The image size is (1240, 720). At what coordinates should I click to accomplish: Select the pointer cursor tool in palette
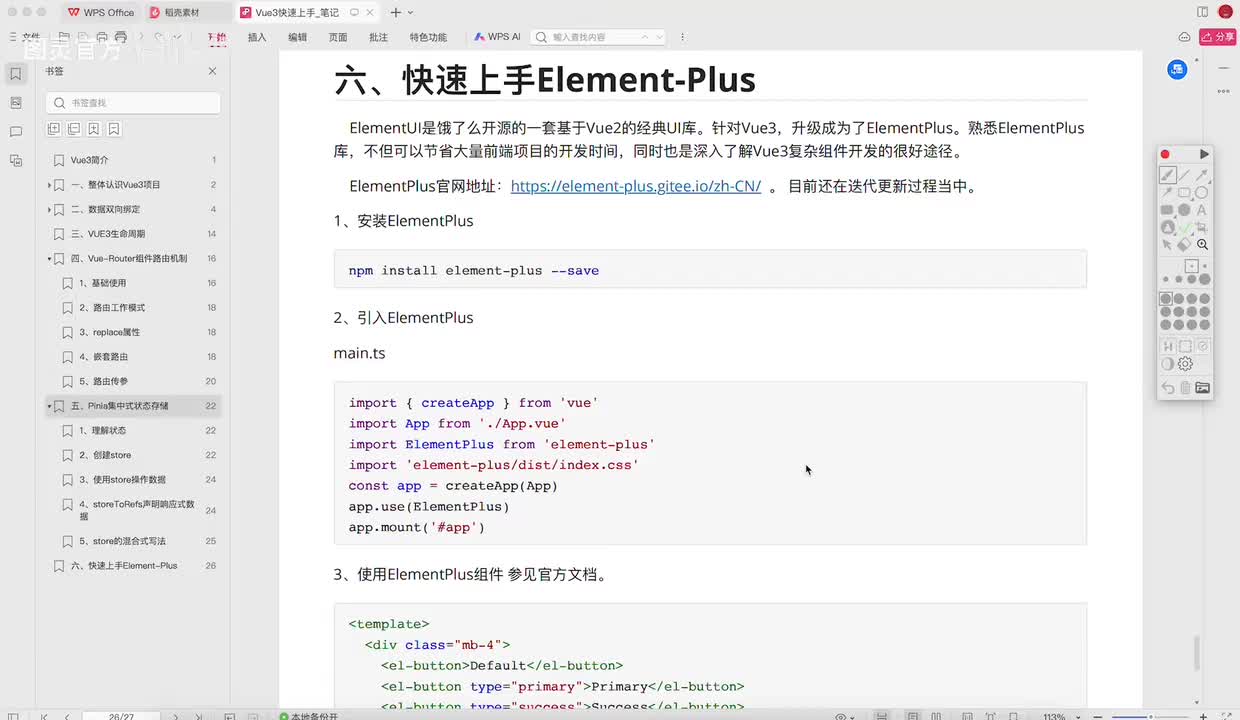[1167, 244]
